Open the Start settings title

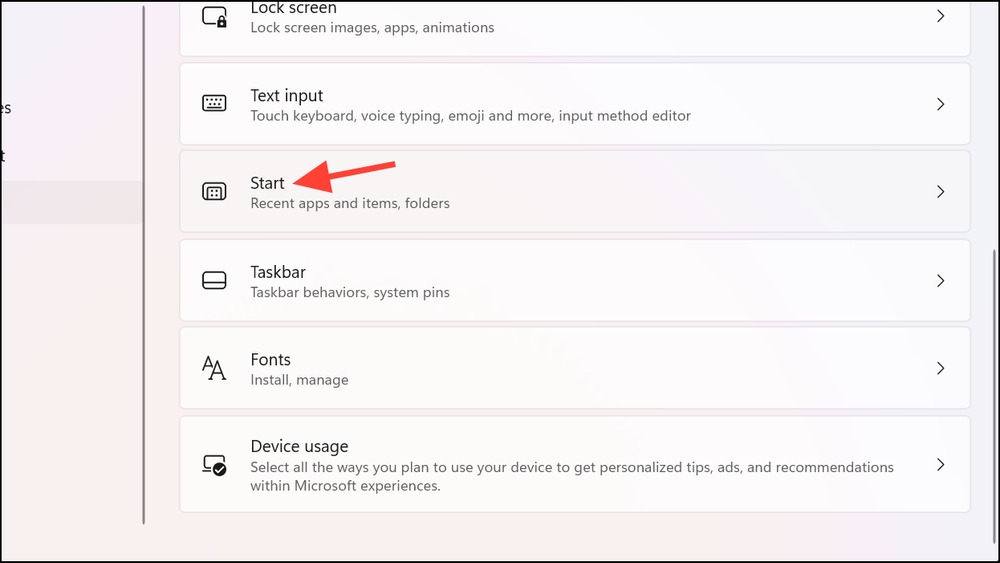pyautogui.click(x=267, y=183)
